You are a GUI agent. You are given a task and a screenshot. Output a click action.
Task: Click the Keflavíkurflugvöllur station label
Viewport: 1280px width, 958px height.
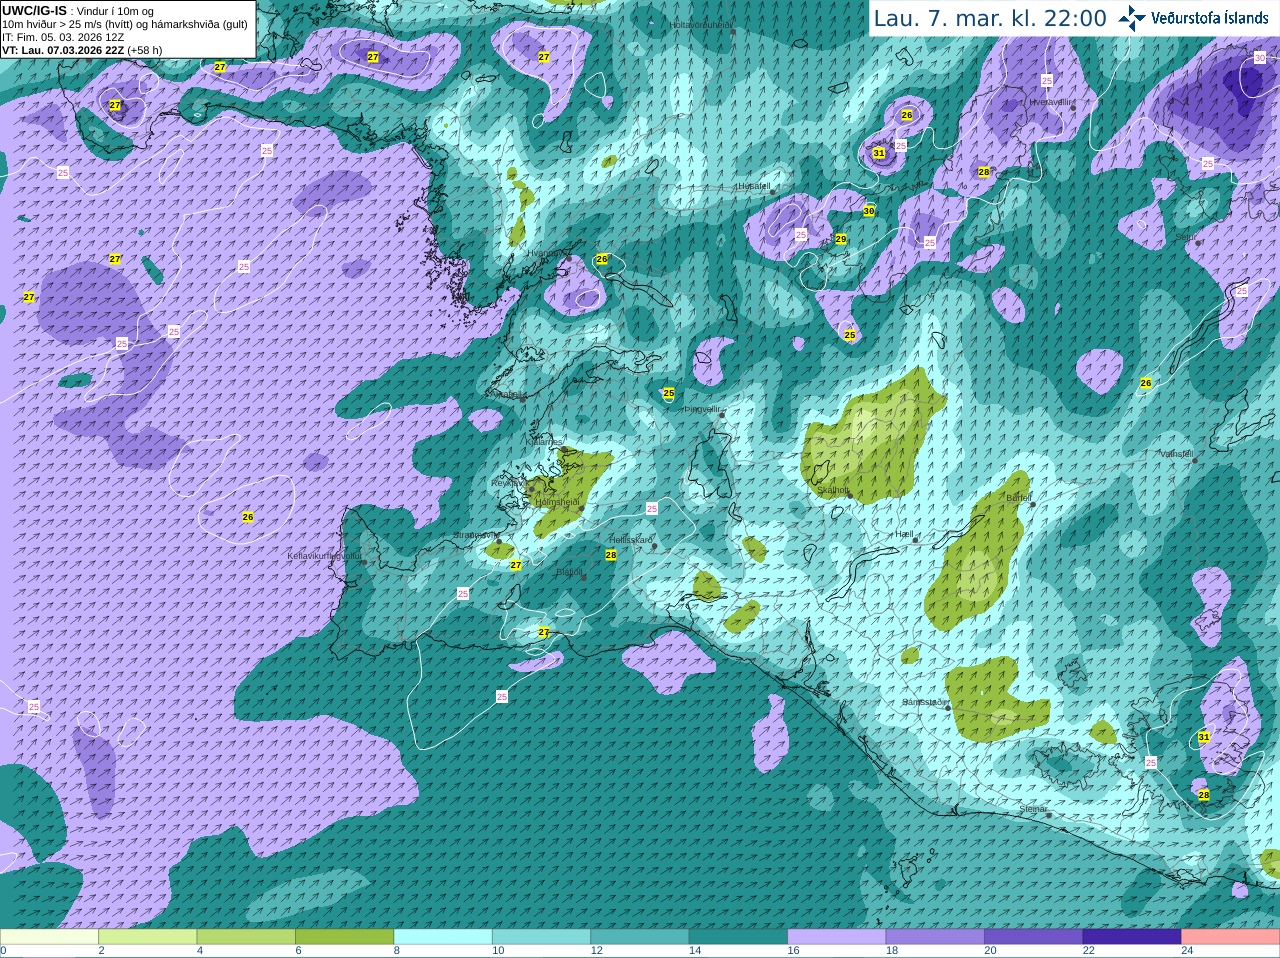324,556
